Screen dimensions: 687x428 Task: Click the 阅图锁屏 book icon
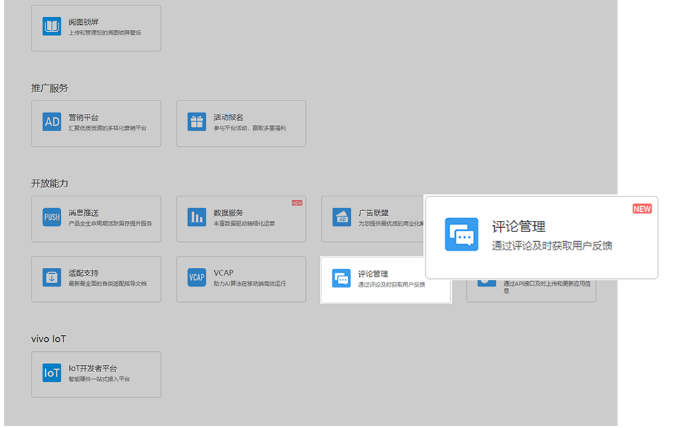(x=52, y=26)
